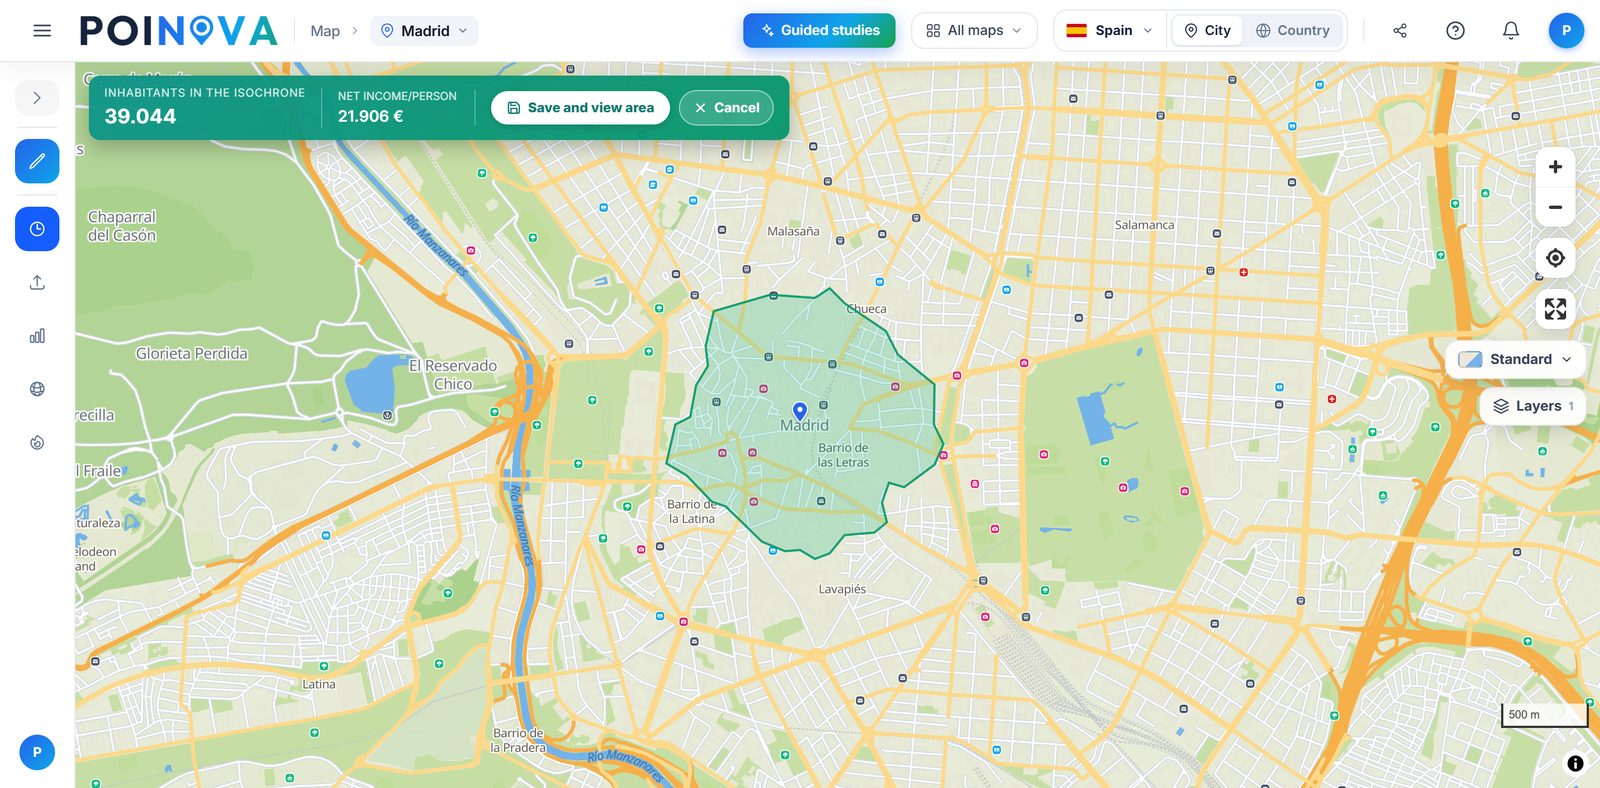Open the Guided studies button

819,31
